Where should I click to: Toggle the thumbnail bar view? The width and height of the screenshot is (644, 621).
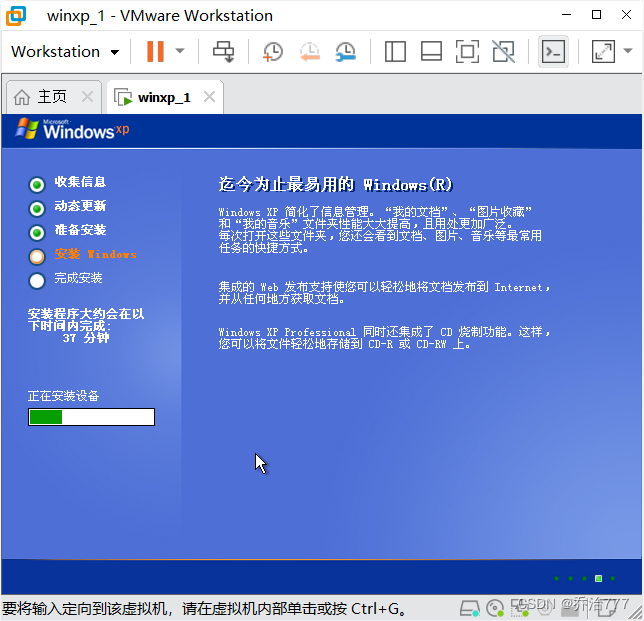(x=431, y=52)
